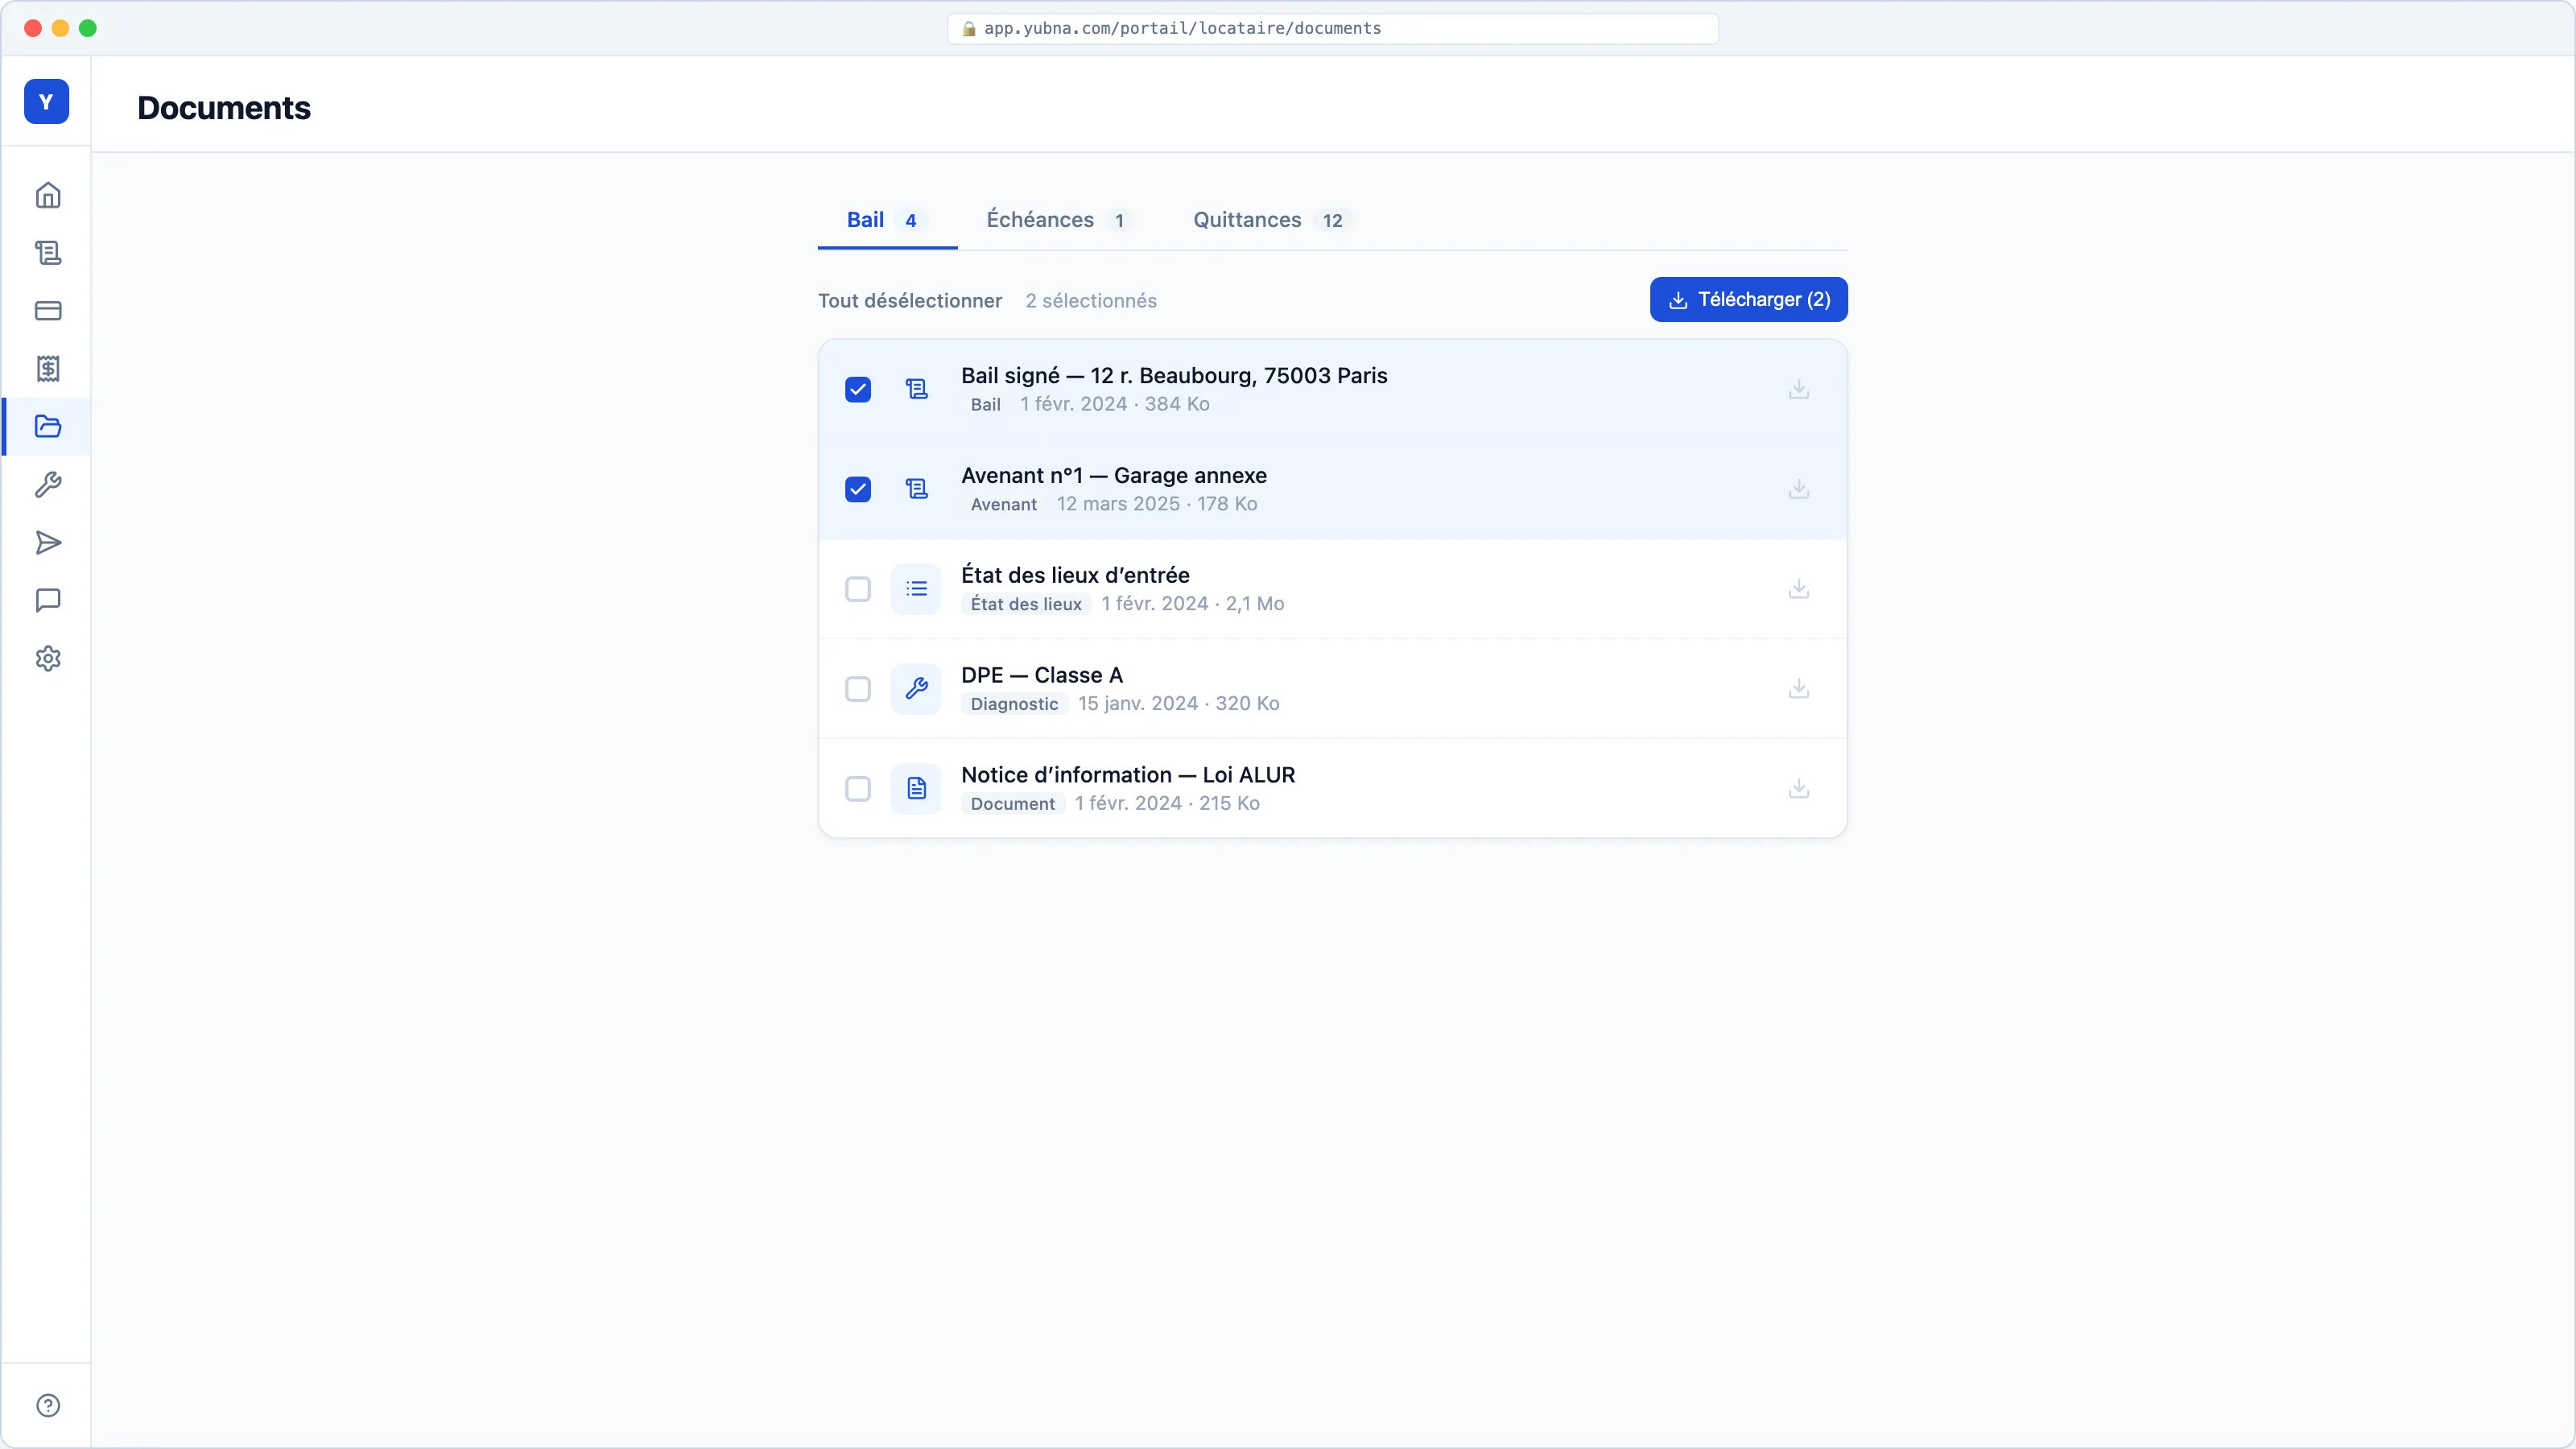This screenshot has height=1449, width=2576.
Task: Open État des lieux d'entrée title
Action: coord(1075,575)
